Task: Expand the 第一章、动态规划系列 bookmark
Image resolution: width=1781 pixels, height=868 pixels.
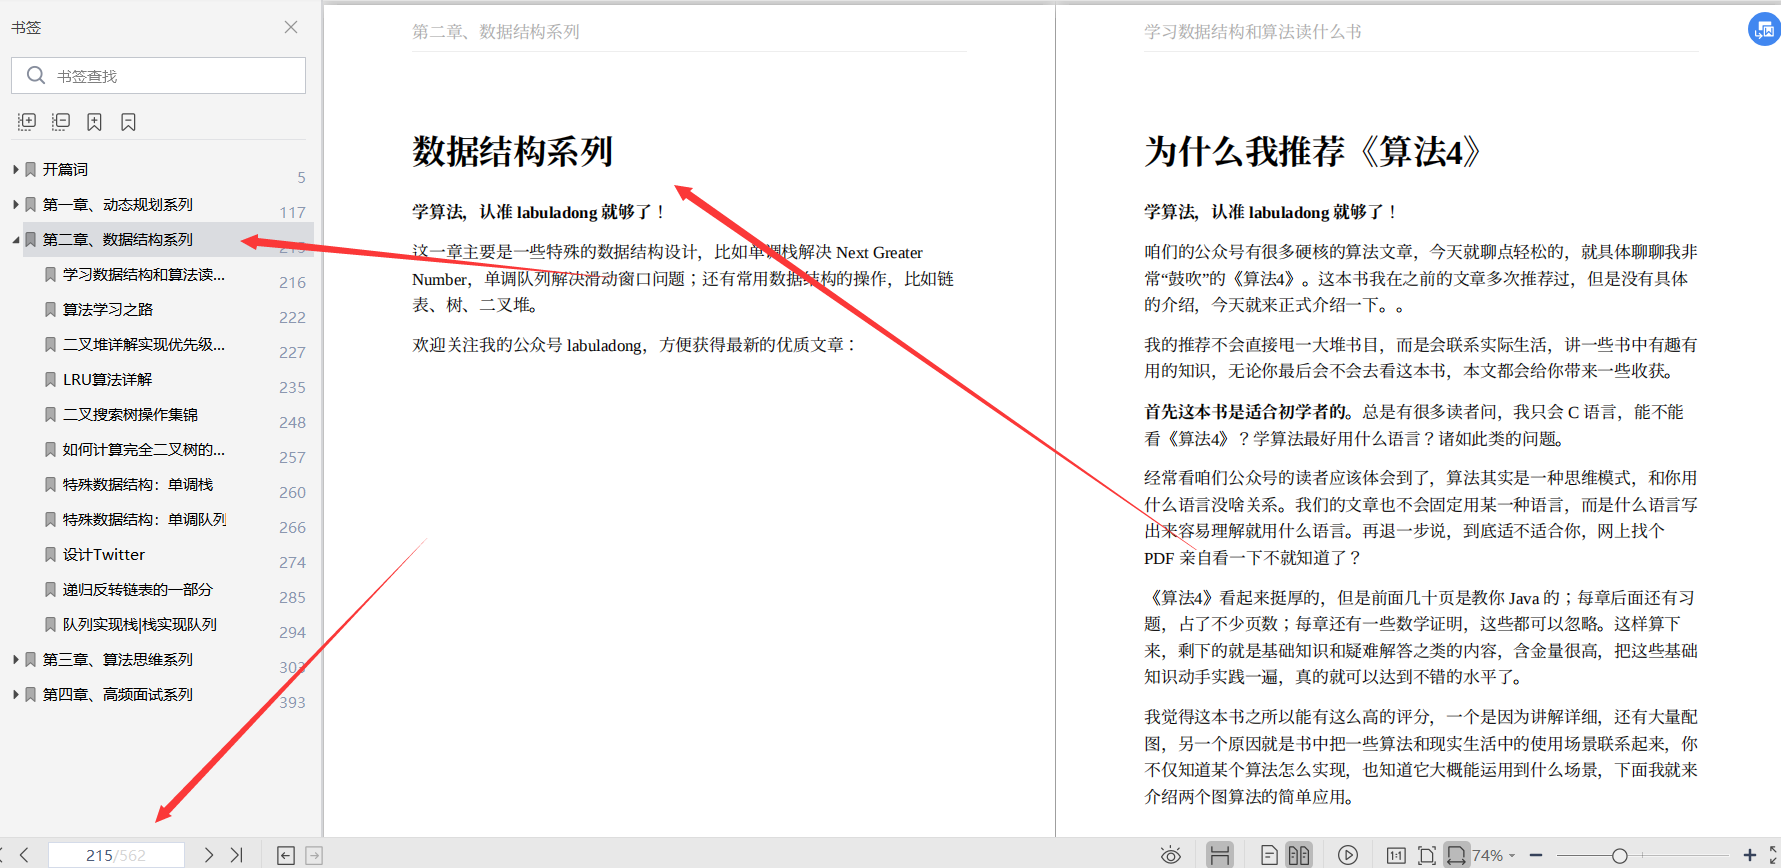Action: 16,205
